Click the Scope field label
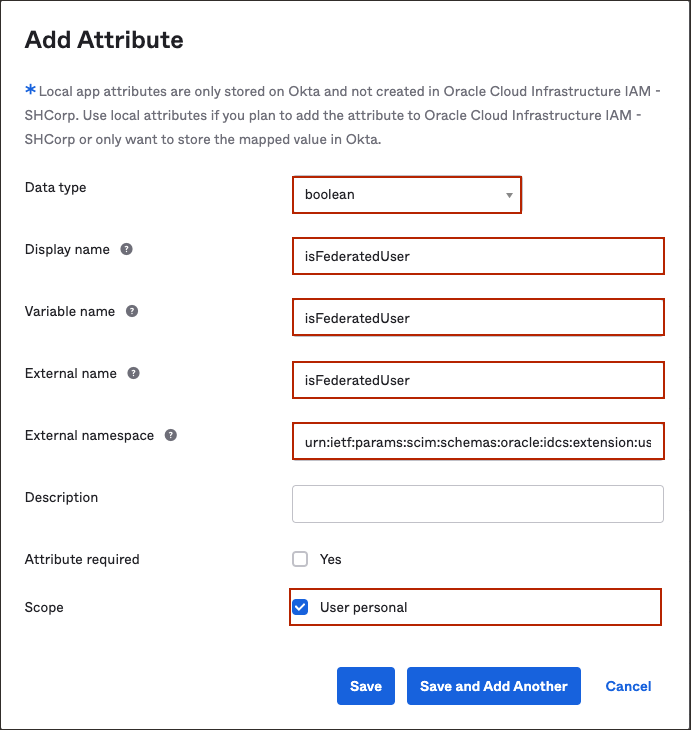The height and width of the screenshot is (730, 691). (x=46, y=607)
